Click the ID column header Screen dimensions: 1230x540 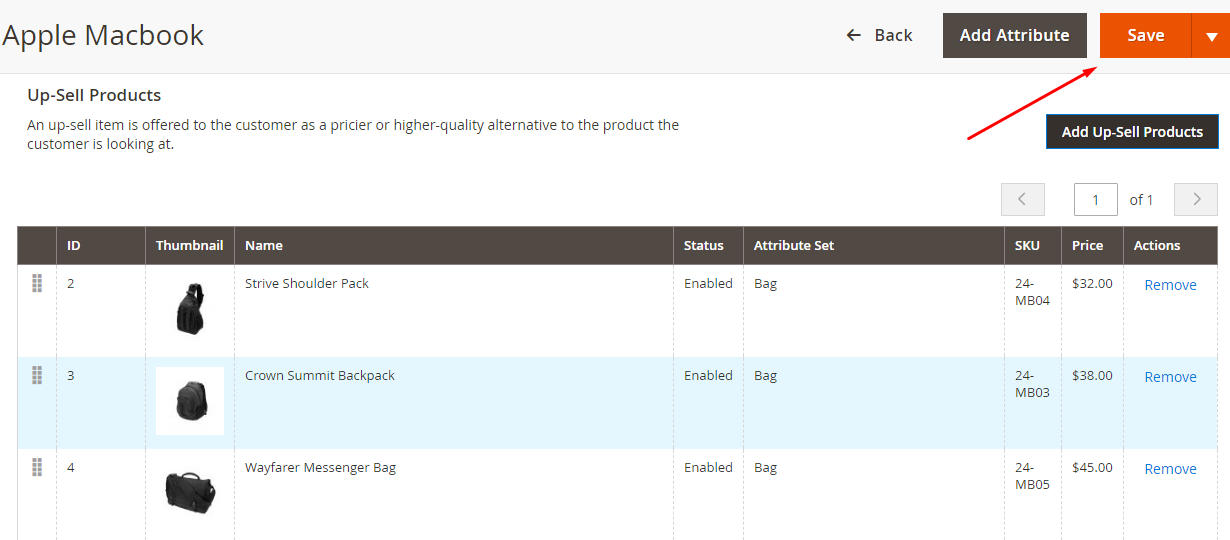pyautogui.click(x=101, y=245)
